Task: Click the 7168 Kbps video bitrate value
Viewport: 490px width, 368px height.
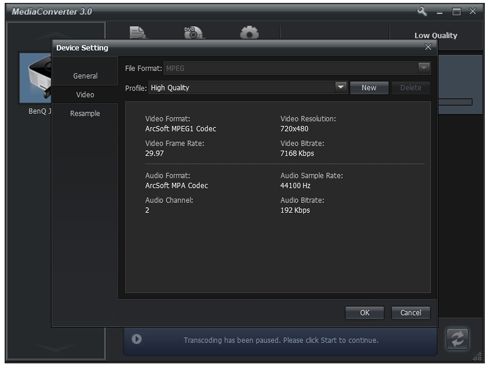Action: [x=297, y=153]
